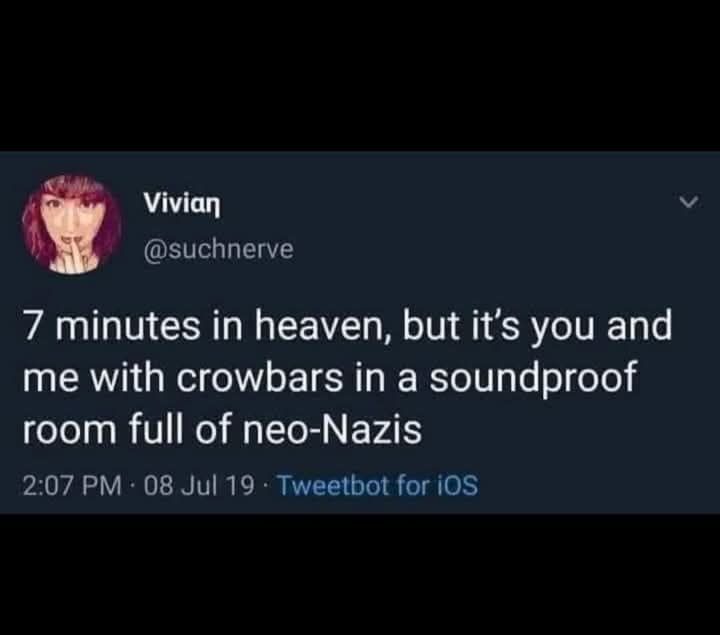This screenshot has width=720, height=635.
Task: Click the tweet text about 7 minutes in heaven
Action: pos(347,378)
